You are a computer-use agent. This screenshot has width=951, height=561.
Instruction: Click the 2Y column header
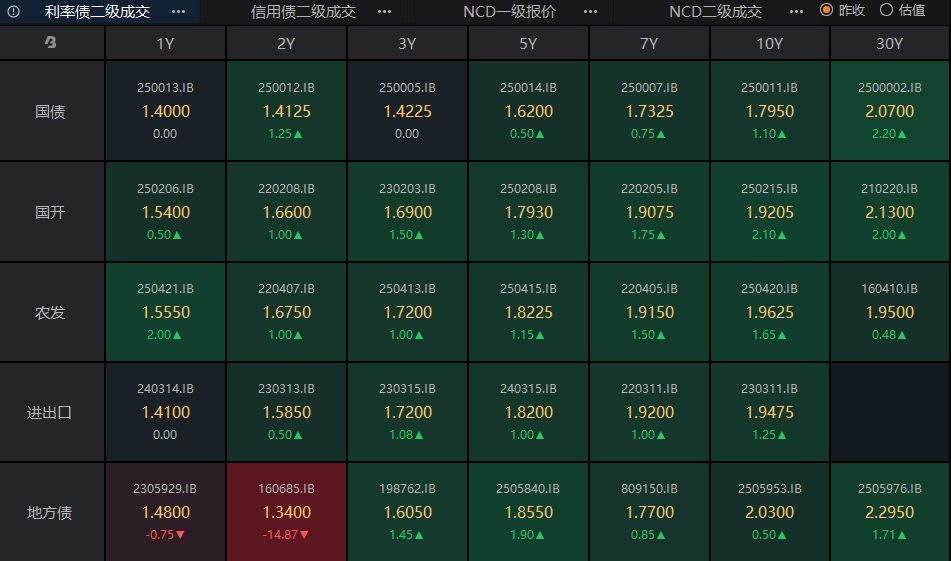click(x=286, y=43)
